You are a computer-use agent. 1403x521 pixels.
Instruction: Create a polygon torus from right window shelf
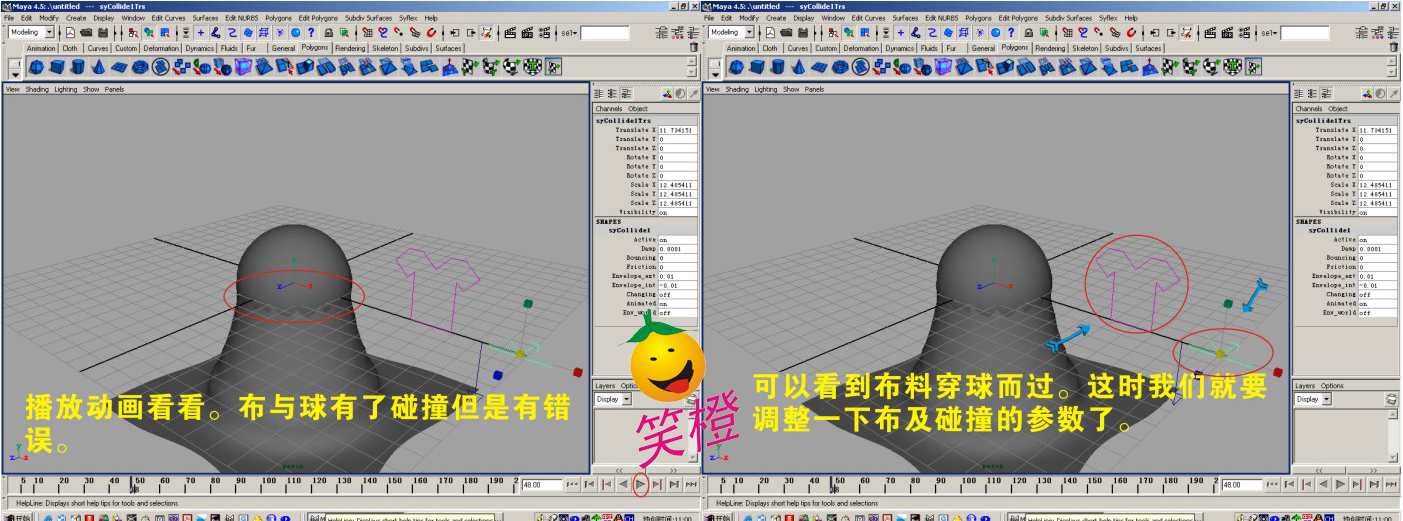(x=841, y=68)
